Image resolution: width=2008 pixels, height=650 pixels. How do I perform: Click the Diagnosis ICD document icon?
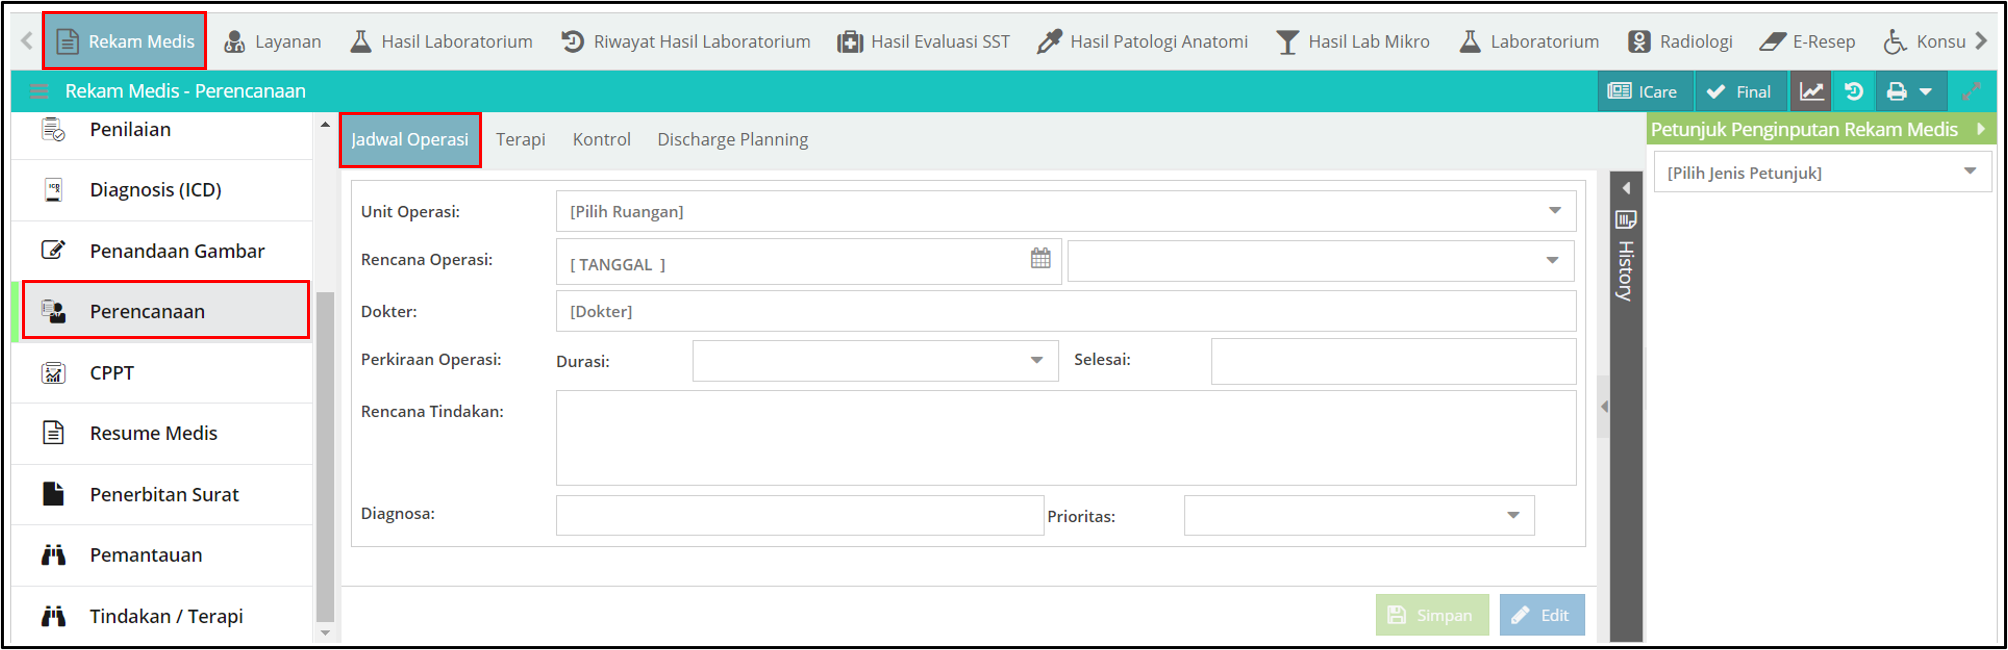53,190
